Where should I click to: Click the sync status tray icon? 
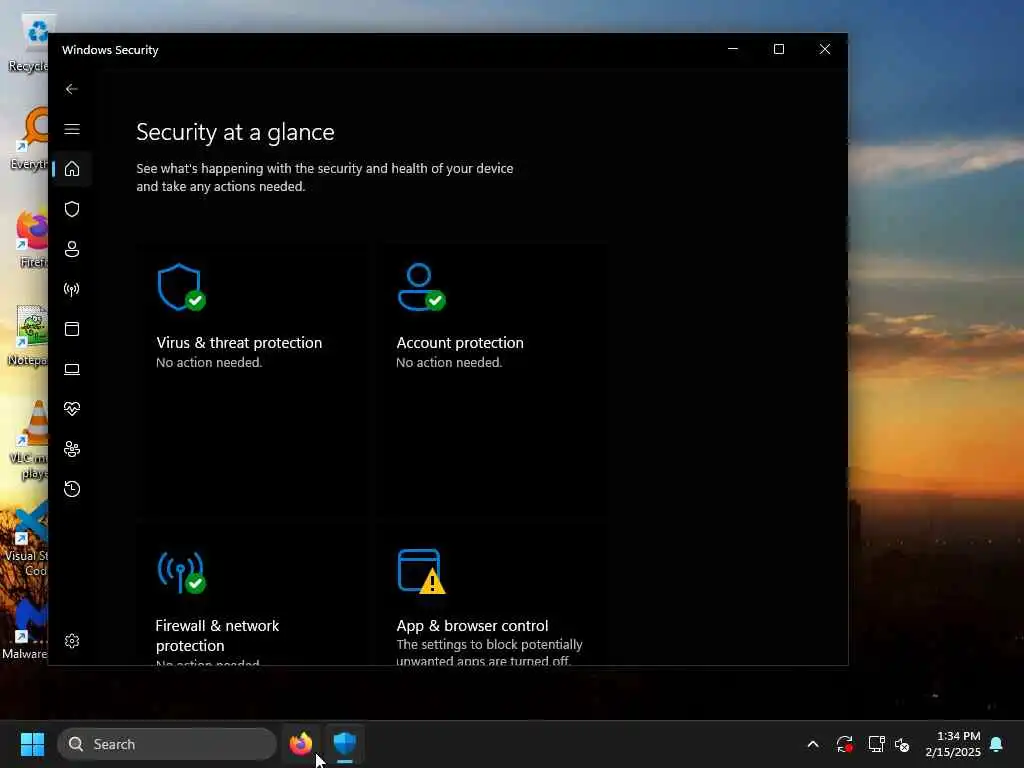click(844, 744)
